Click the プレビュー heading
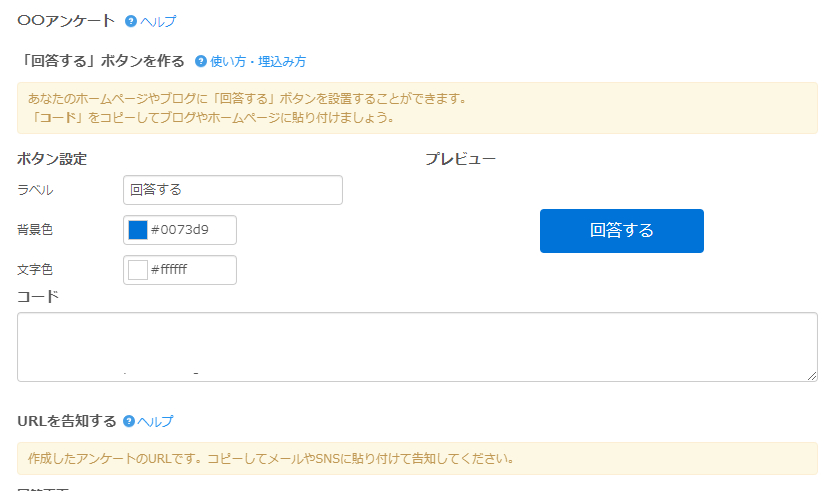The height and width of the screenshot is (491, 836). (x=460, y=159)
